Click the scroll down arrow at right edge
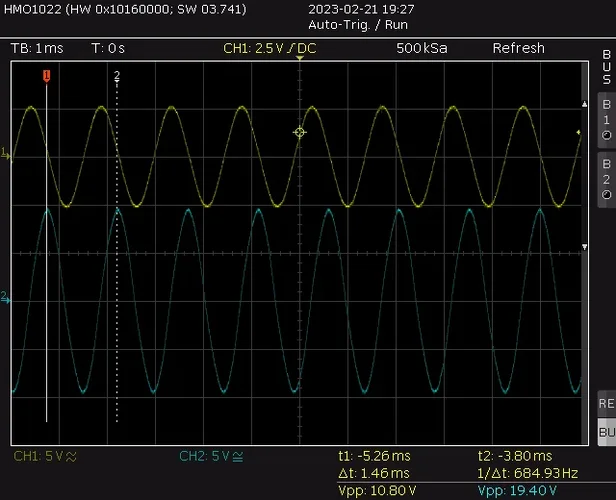This screenshot has width=616, height=500. (x=586, y=246)
